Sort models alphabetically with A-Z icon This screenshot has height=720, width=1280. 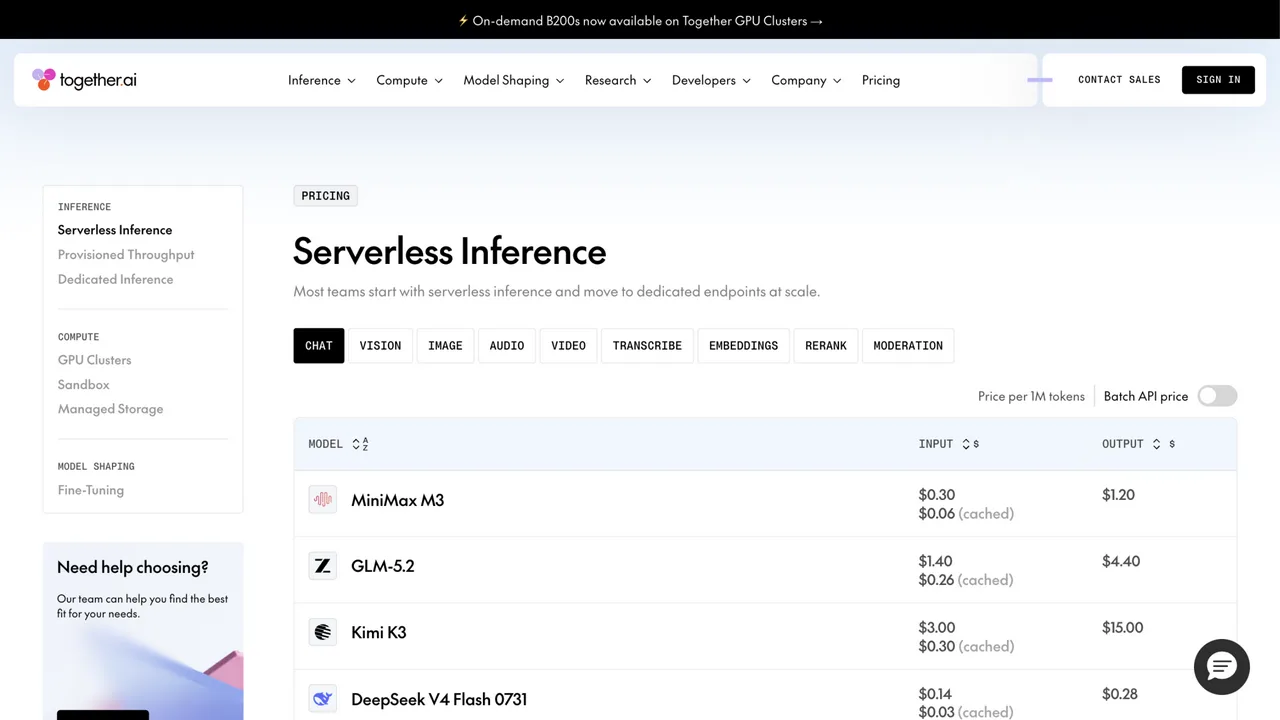click(361, 444)
